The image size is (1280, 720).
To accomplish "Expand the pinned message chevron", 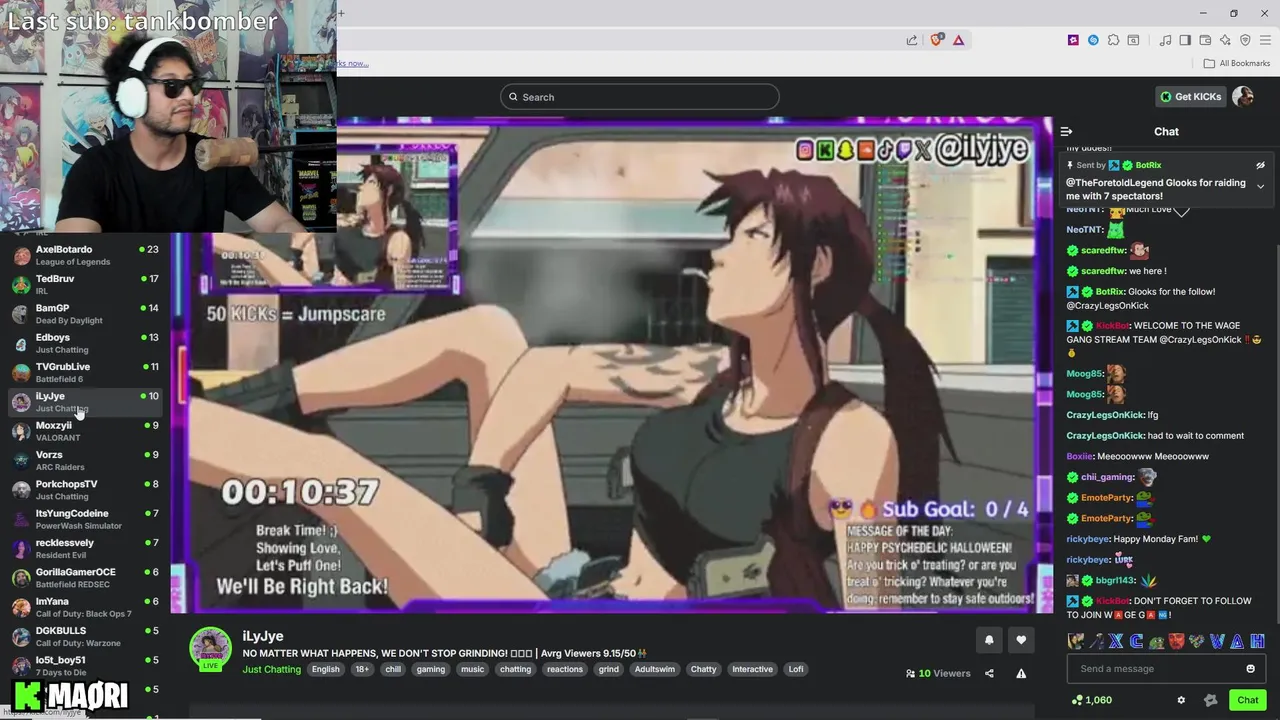I will 1260,187.
